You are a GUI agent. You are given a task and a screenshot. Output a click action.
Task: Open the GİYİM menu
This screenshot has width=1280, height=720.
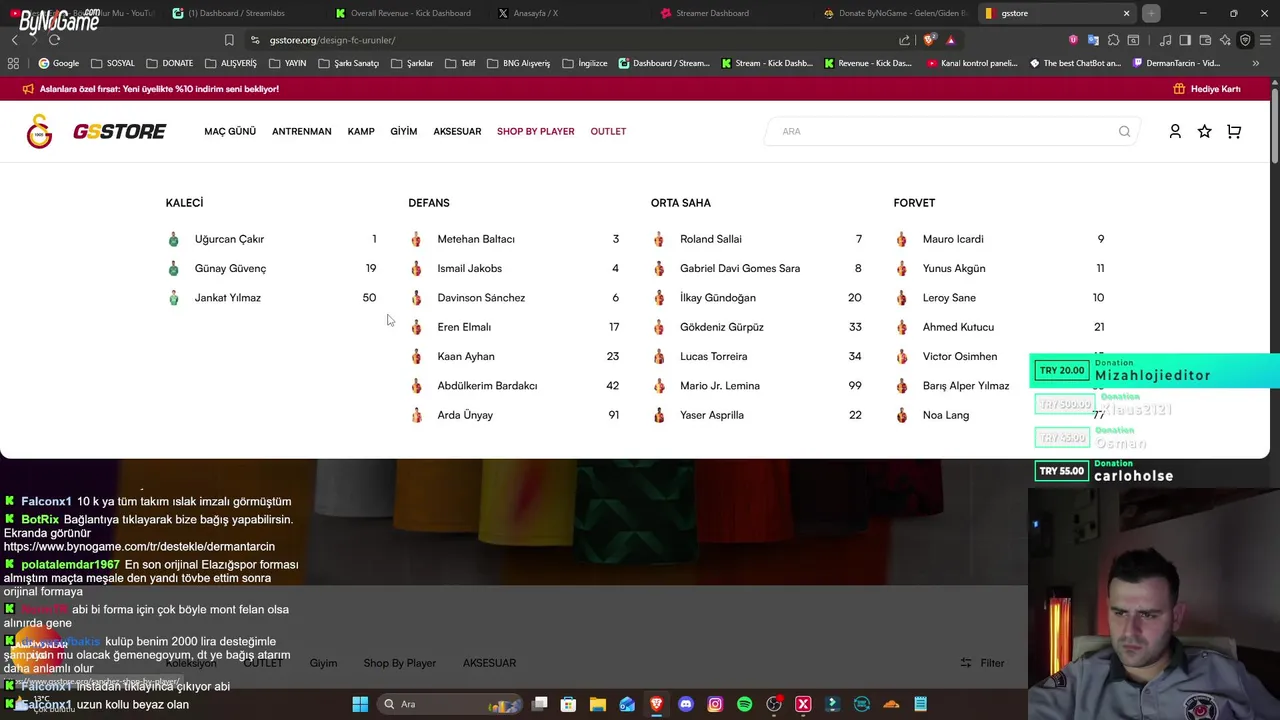click(403, 131)
